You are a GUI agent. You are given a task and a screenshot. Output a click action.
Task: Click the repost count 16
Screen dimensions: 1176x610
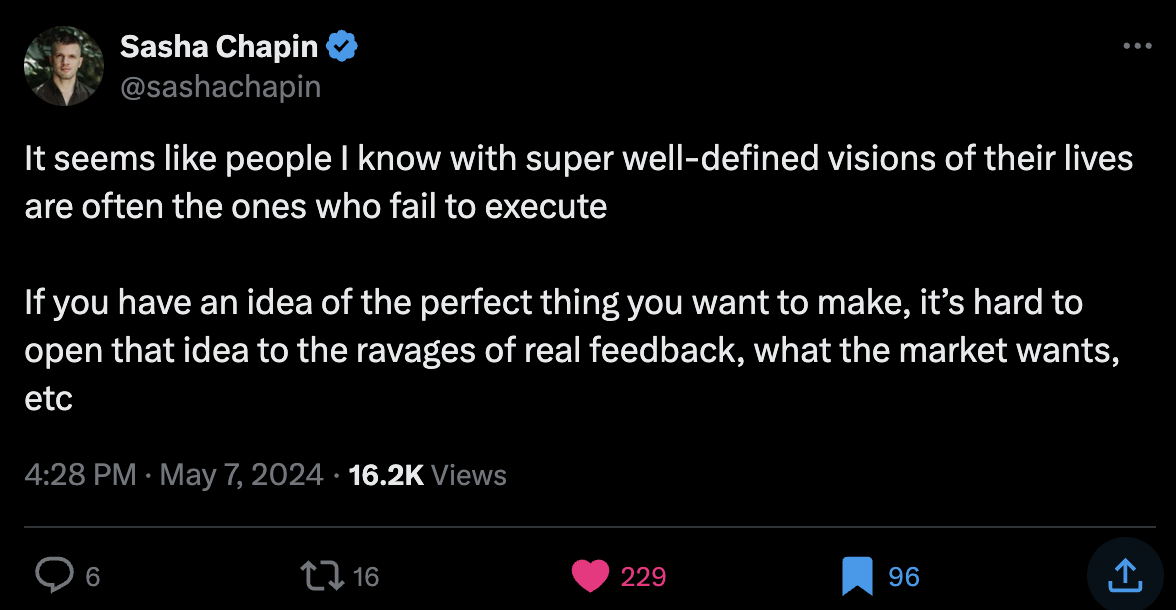tap(366, 576)
